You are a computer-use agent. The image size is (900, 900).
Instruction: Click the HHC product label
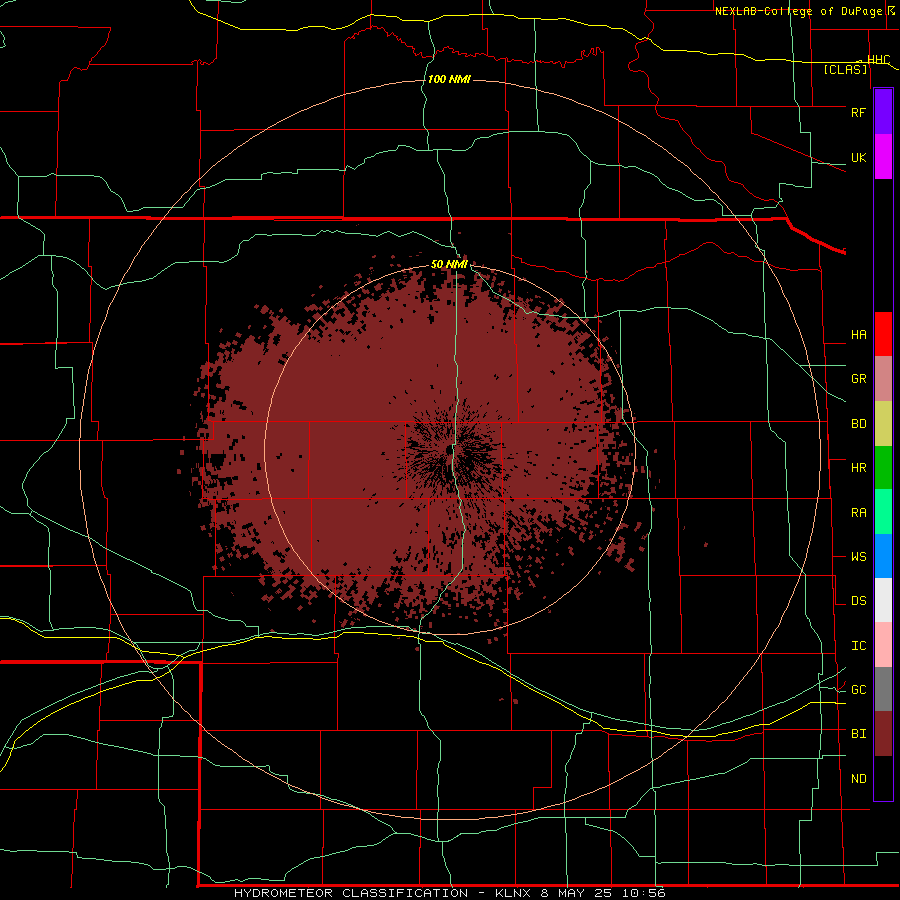tap(878, 60)
